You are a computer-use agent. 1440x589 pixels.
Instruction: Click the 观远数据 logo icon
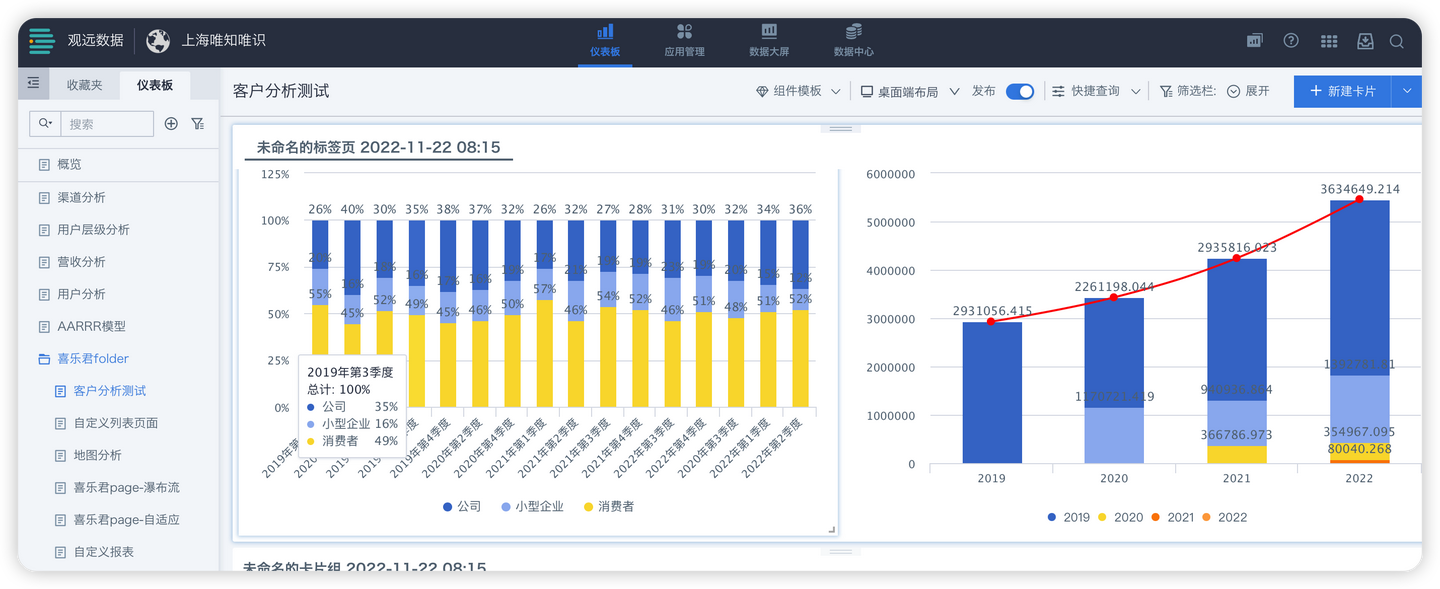click(x=42, y=41)
